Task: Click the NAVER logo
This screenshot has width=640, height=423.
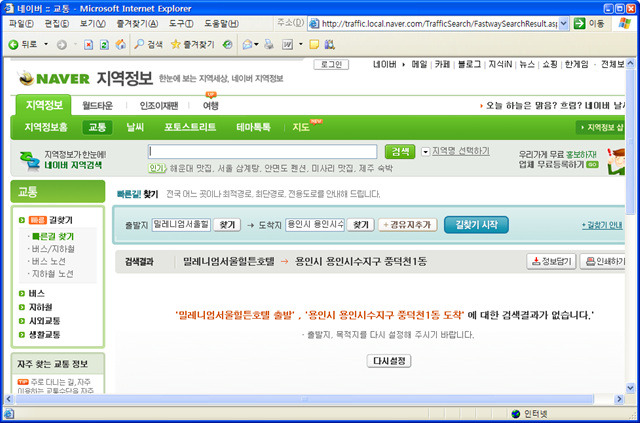Action: point(54,78)
